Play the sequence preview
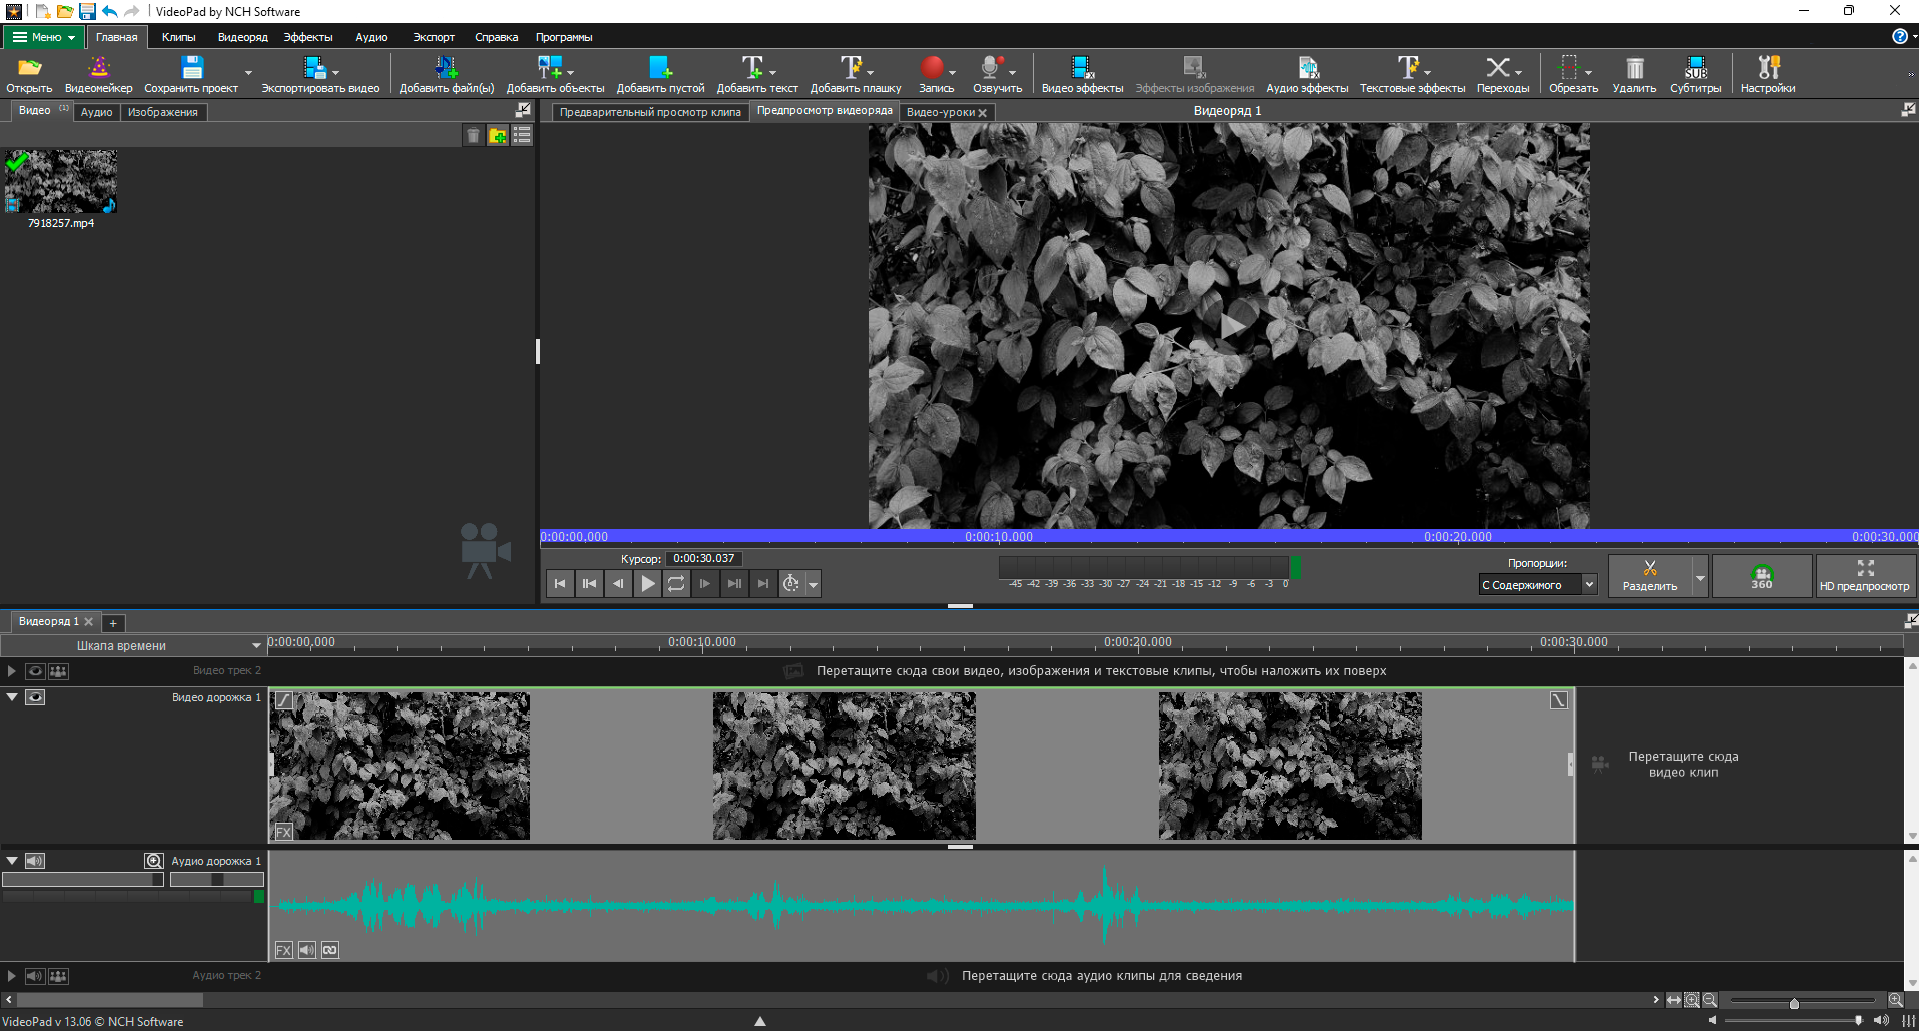 pyautogui.click(x=648, y=583)
